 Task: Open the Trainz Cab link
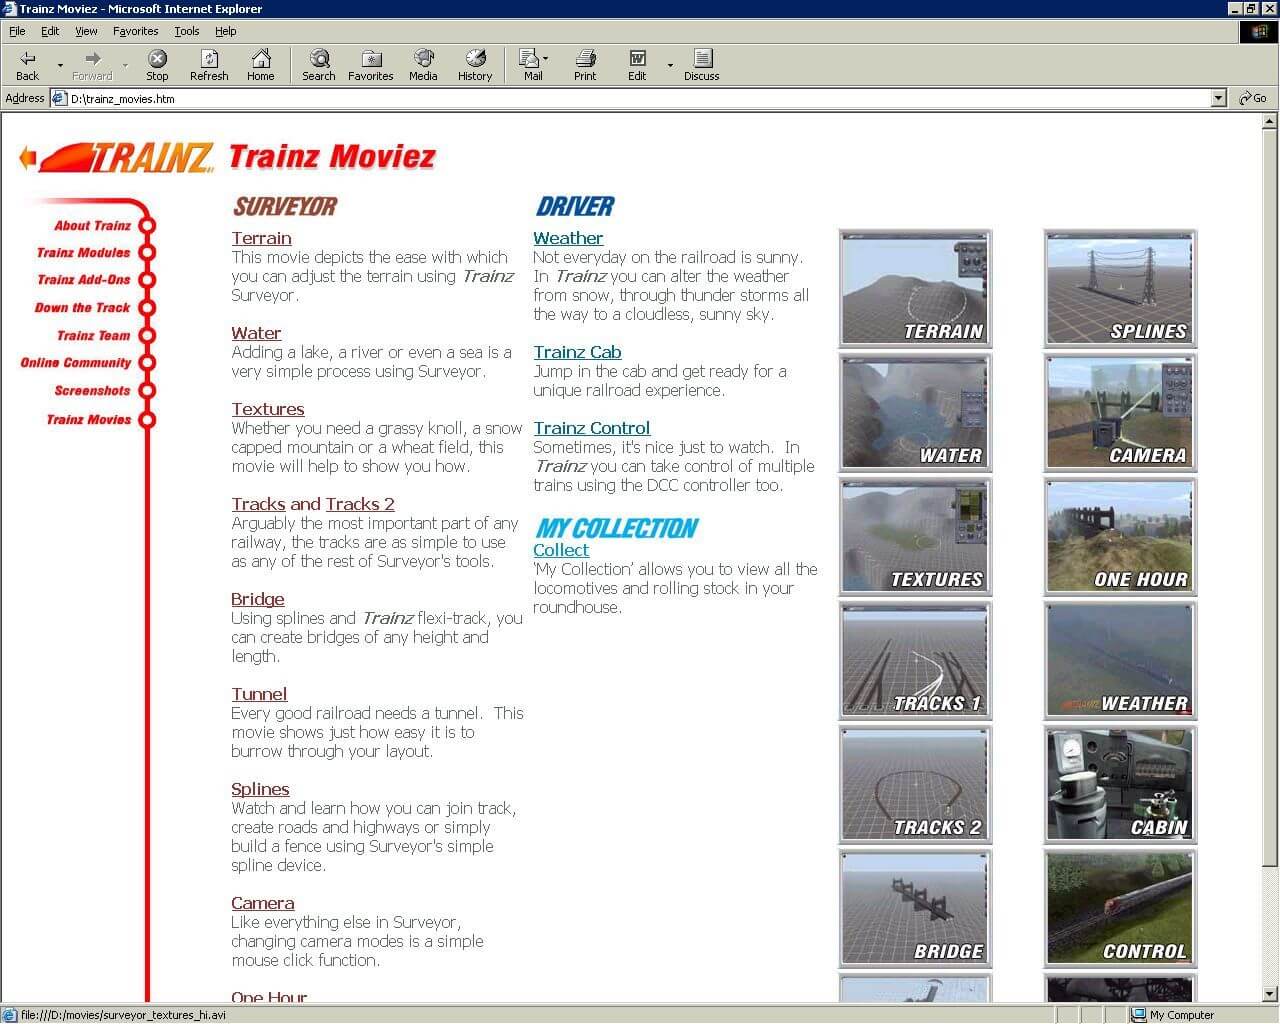pos(577,352)
